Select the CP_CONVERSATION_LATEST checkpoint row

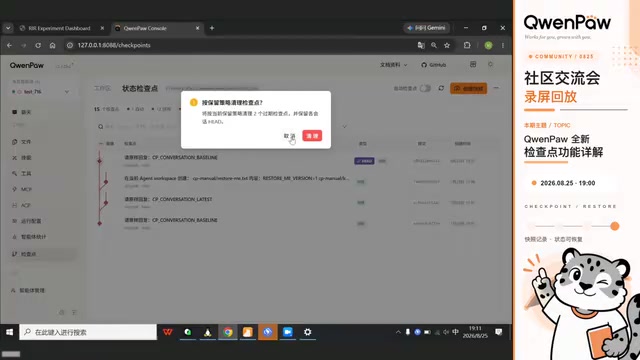[296, 202]
